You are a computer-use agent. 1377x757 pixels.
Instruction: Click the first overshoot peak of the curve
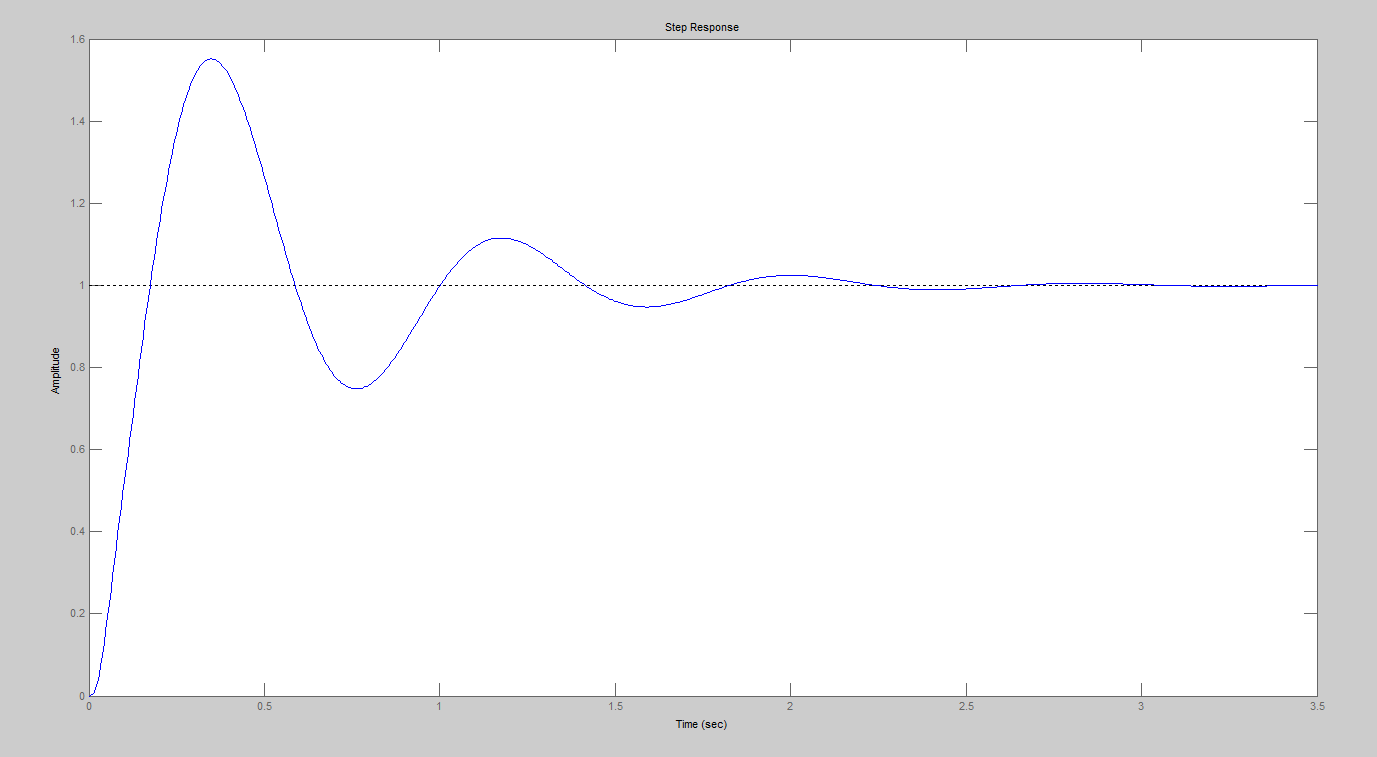210,60
